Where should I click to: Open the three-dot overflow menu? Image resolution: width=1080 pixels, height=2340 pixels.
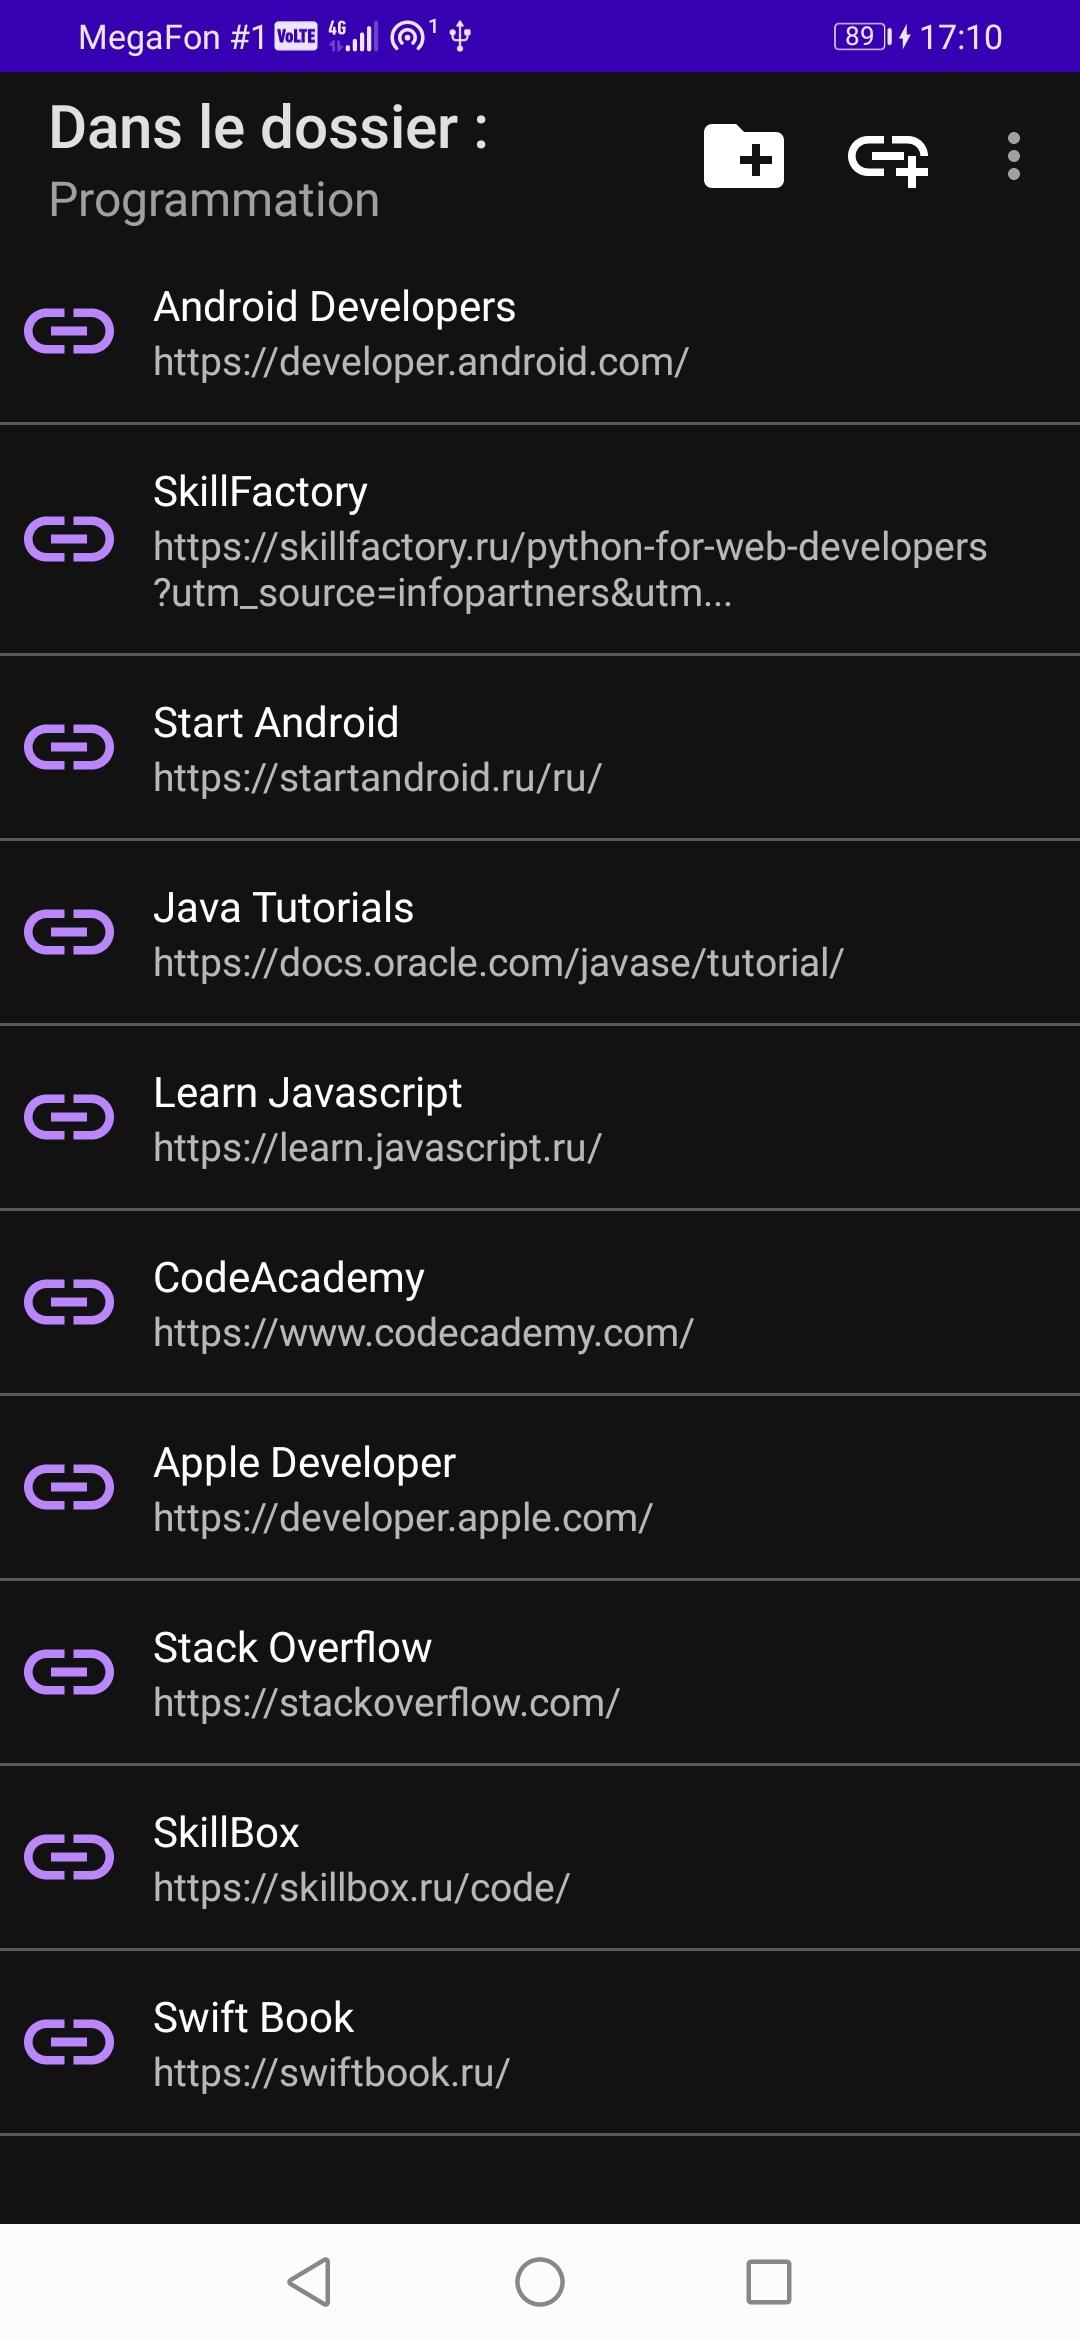[1013, 157]
